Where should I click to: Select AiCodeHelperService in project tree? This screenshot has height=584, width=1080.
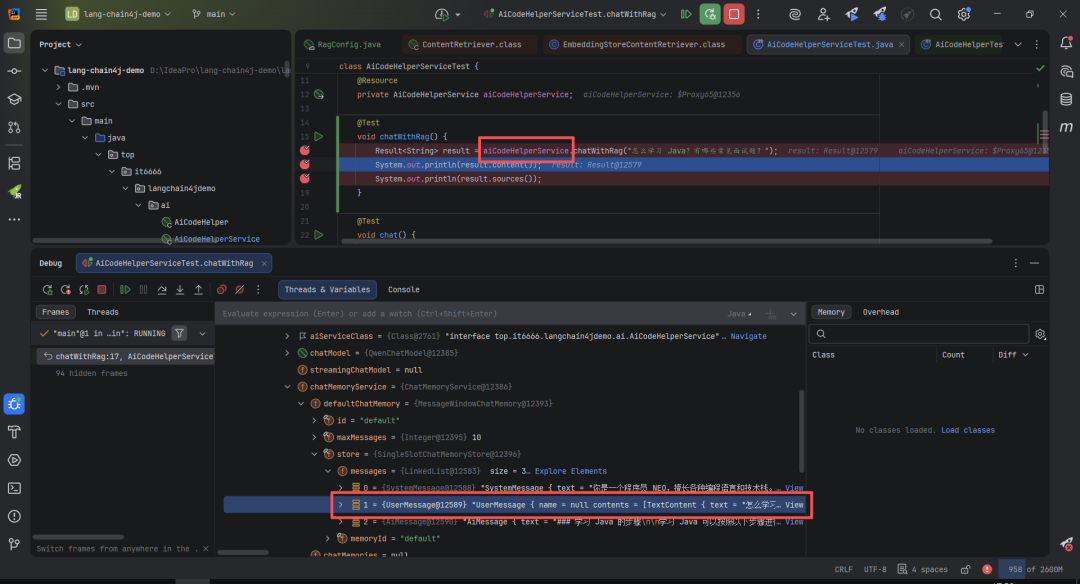coord(216,239)
